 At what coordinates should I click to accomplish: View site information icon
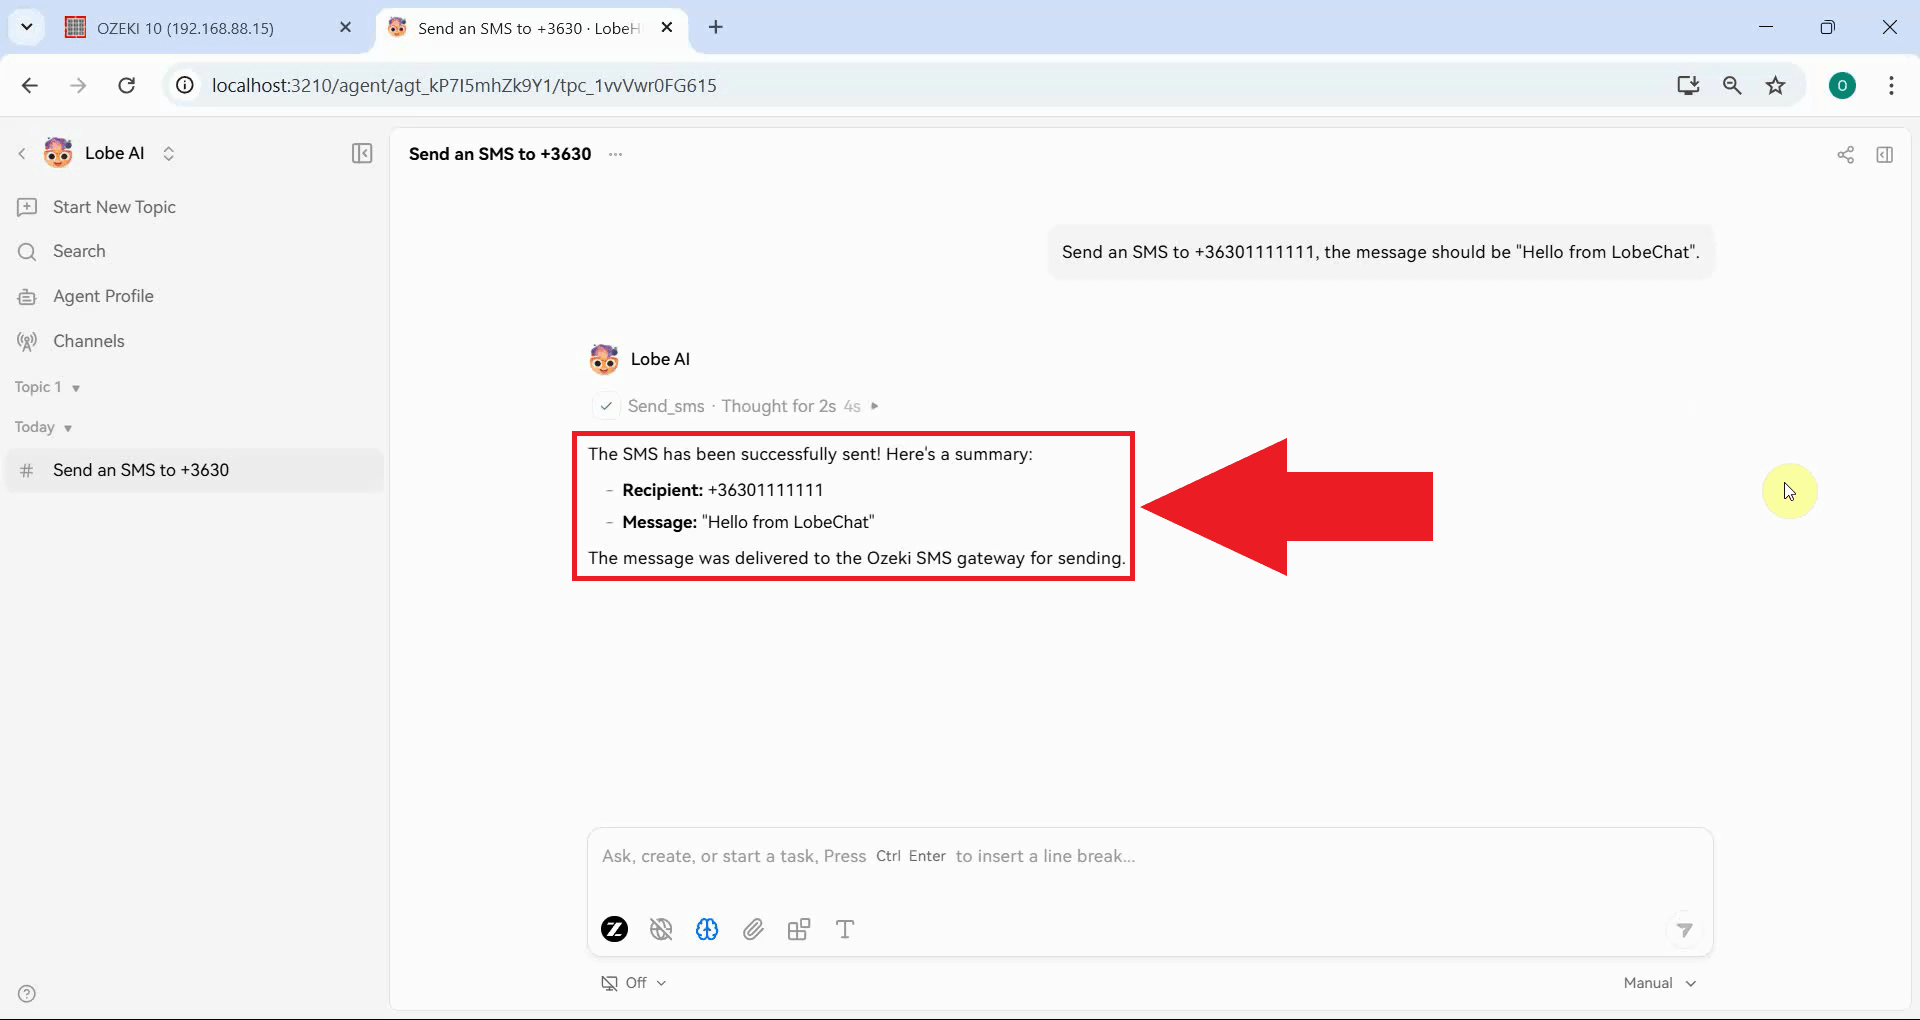click(x=185, y=85)
